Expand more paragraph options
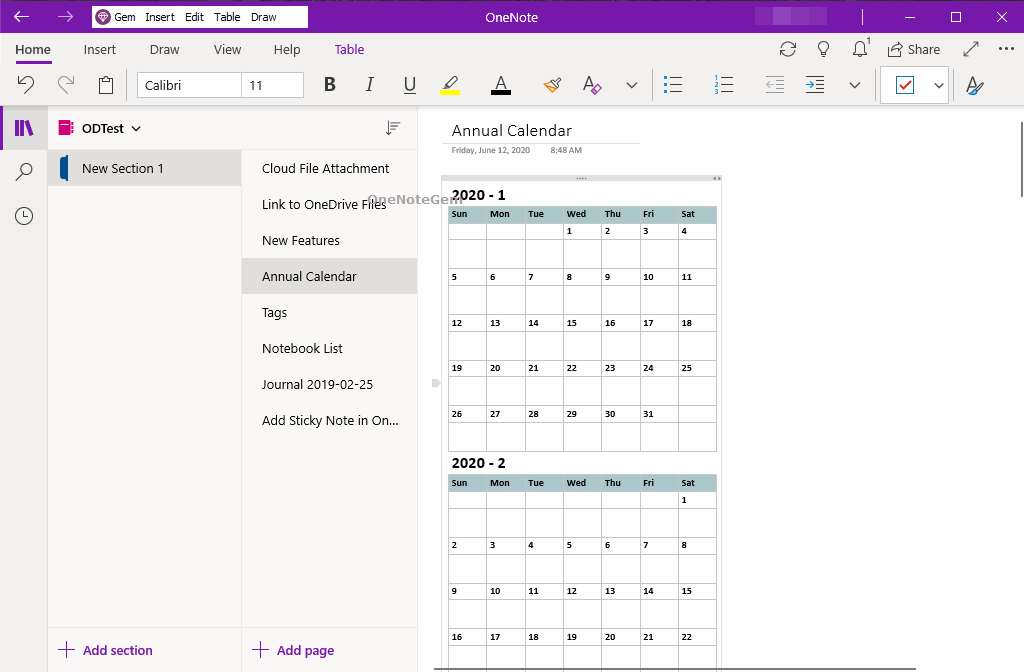The height and width of the screenshot is (672, 1024). [x=854, y=86]
